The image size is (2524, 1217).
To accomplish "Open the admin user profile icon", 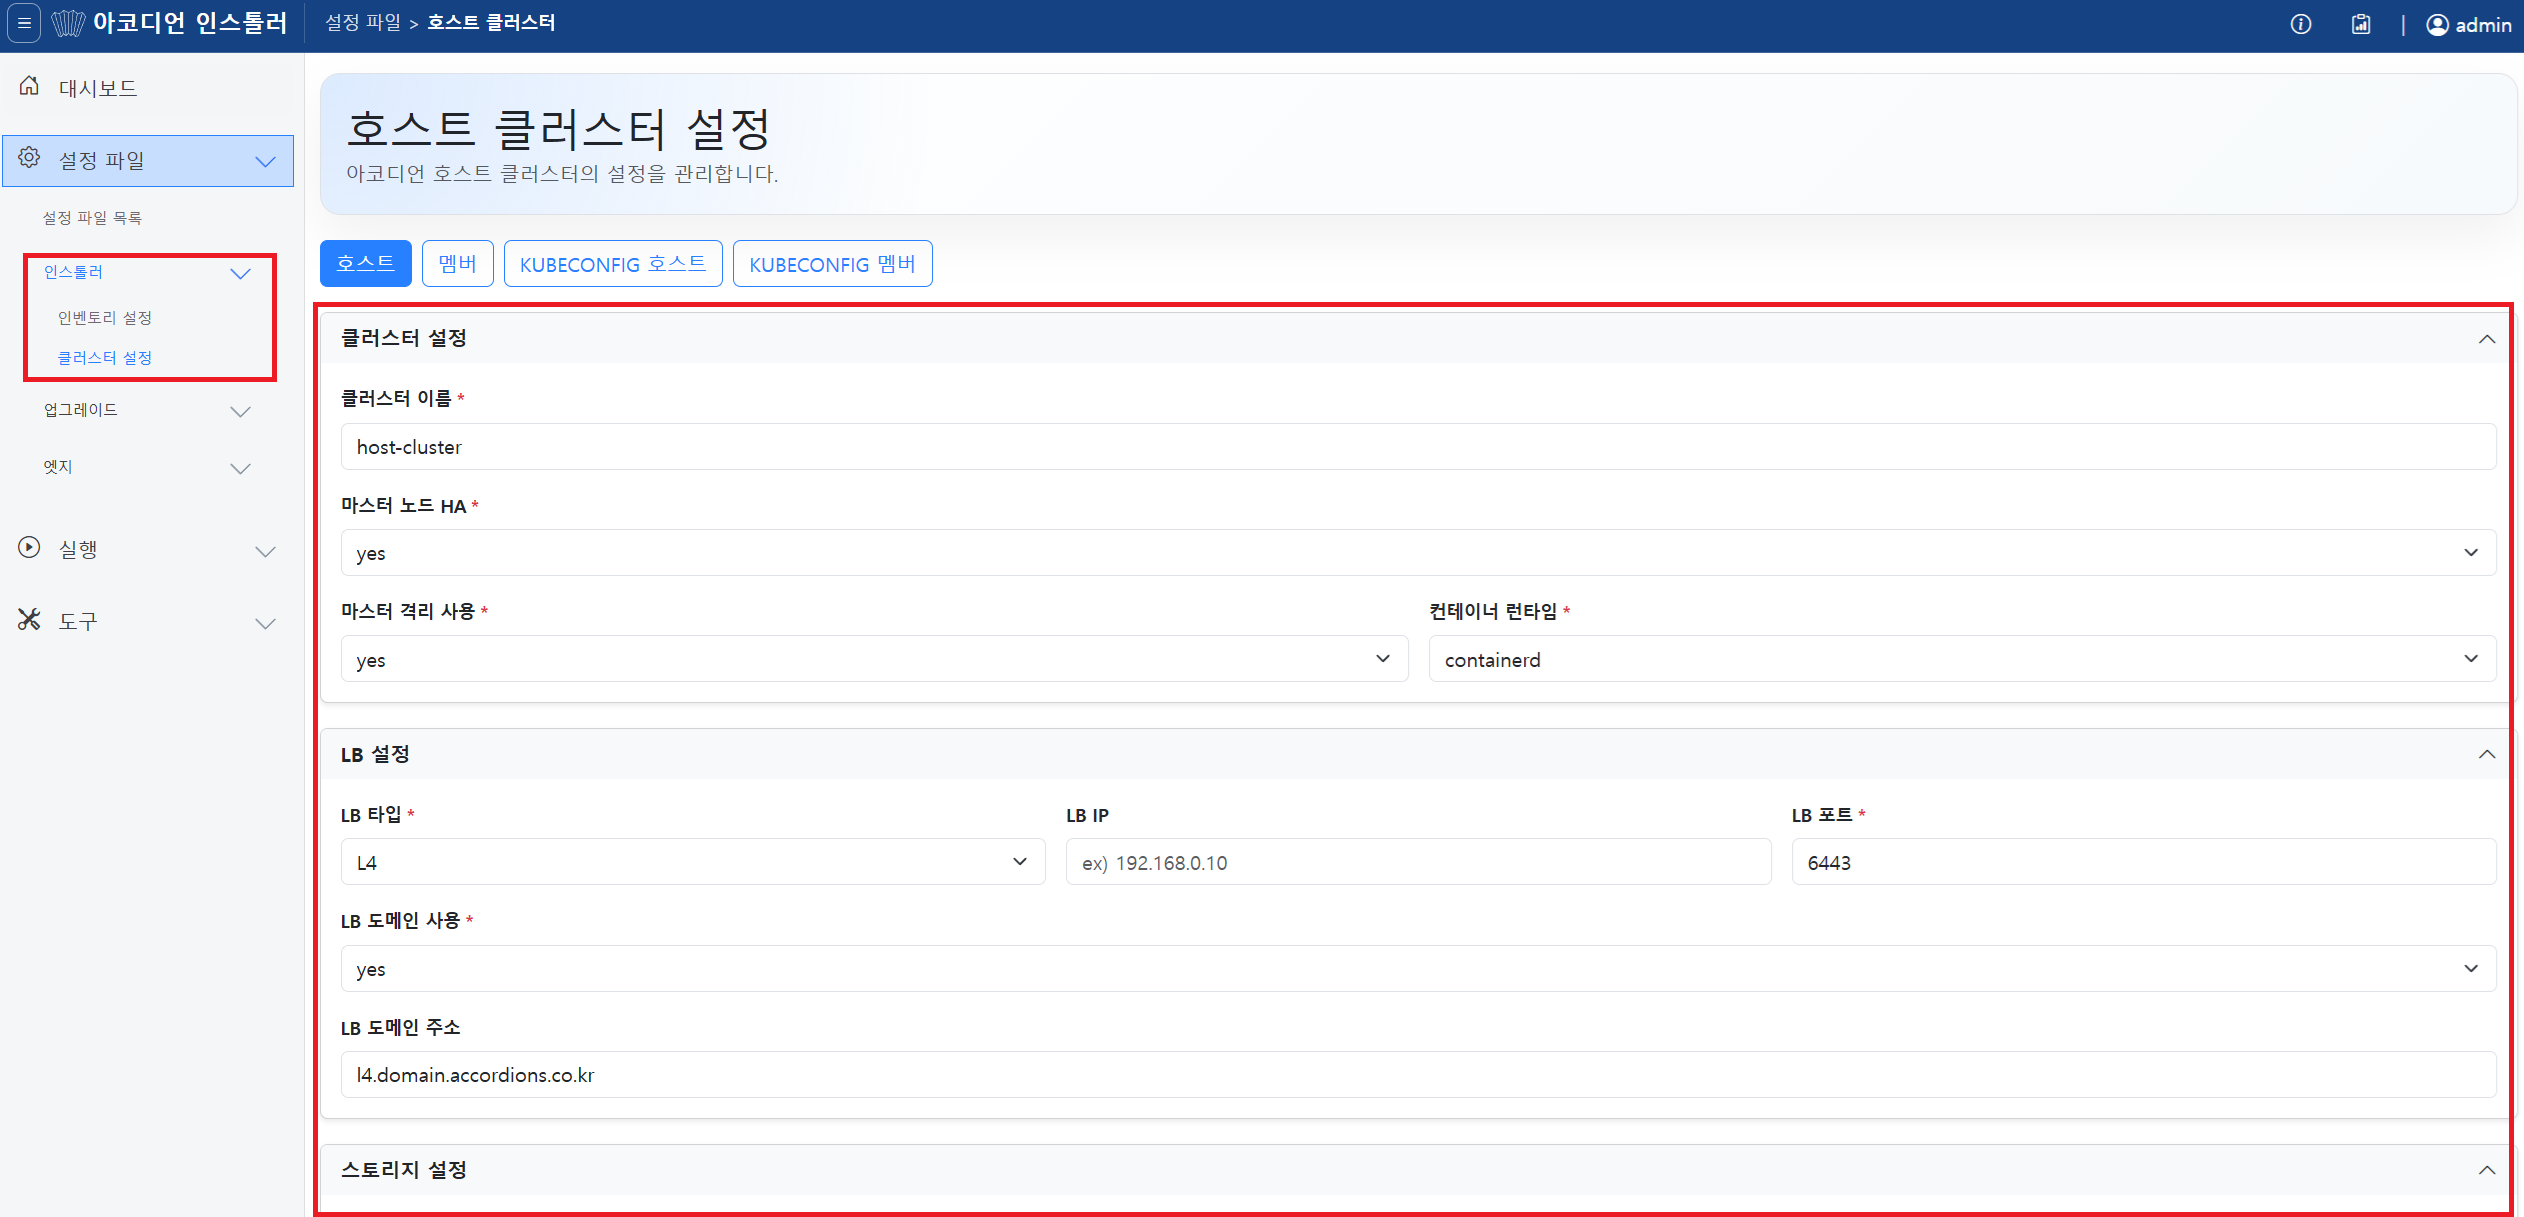I will coord(2437,25).
